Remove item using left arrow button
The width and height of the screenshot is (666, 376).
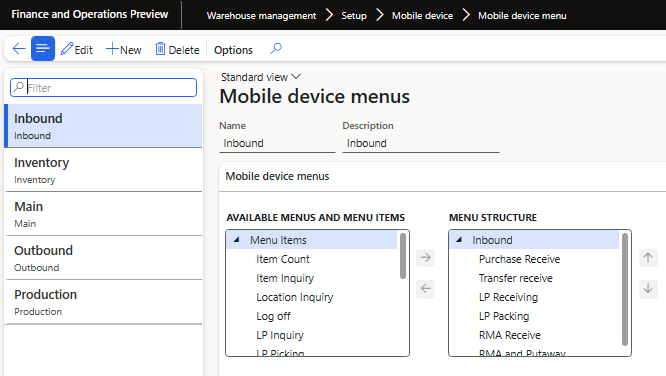coord(426,289)
